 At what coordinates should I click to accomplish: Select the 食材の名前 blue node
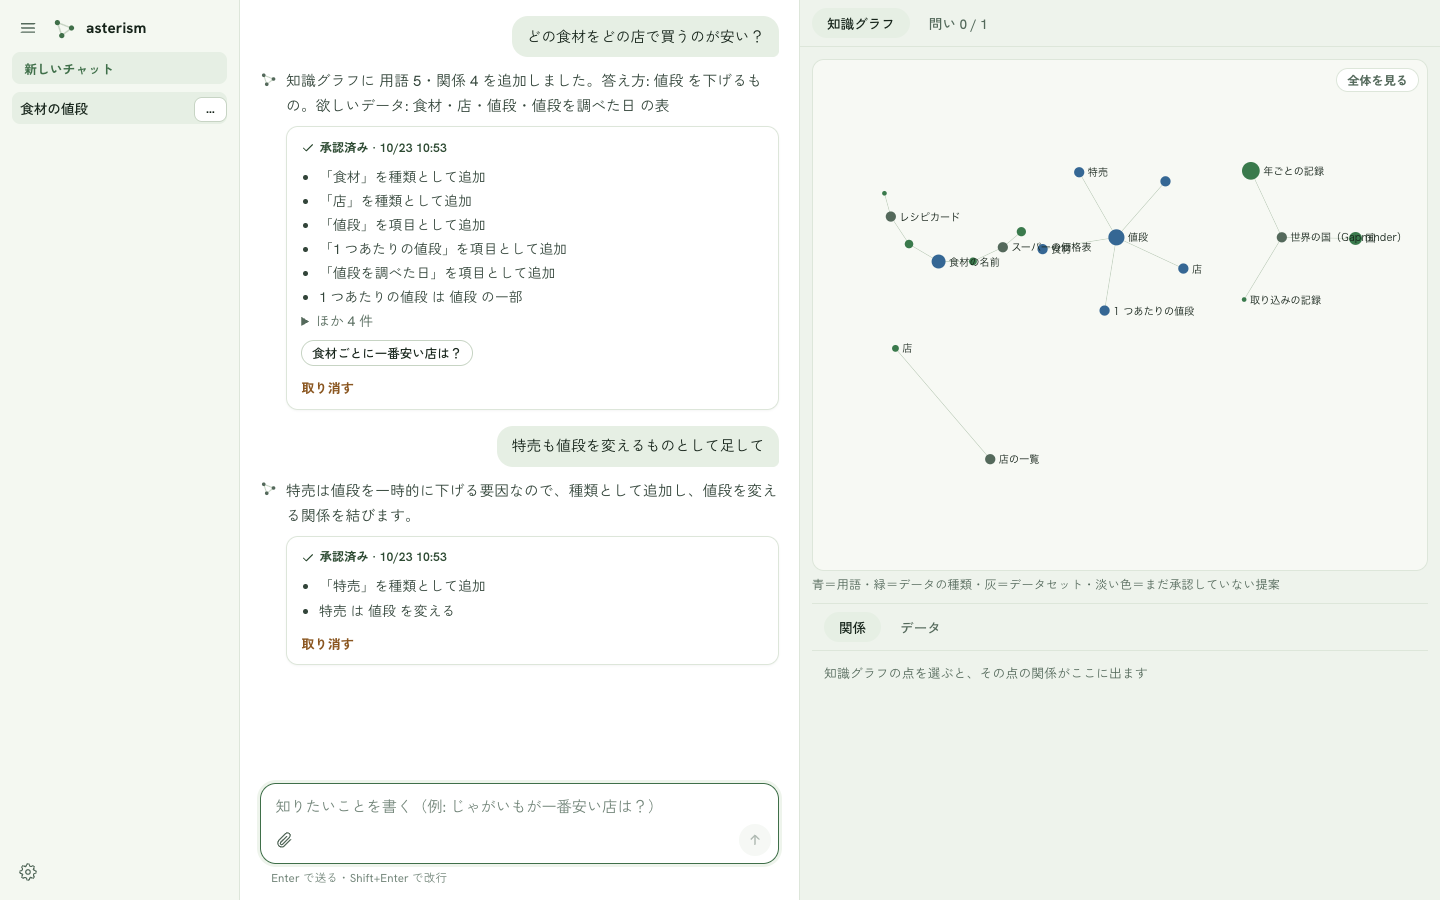pos(938,262)
